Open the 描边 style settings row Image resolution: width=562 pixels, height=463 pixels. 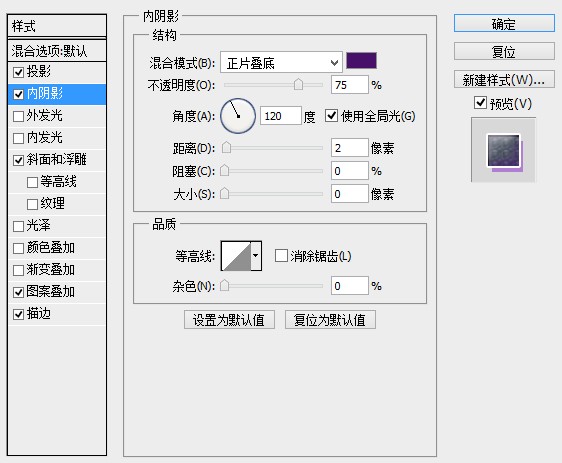(x=57, y=314)
